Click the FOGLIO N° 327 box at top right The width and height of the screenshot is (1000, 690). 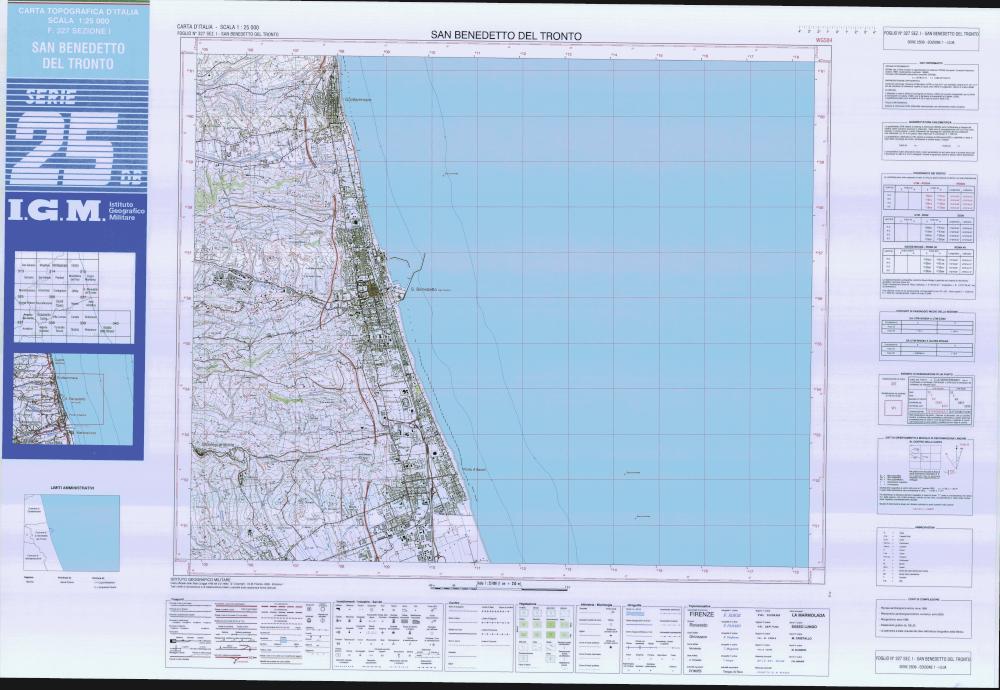tap(931, 40)
